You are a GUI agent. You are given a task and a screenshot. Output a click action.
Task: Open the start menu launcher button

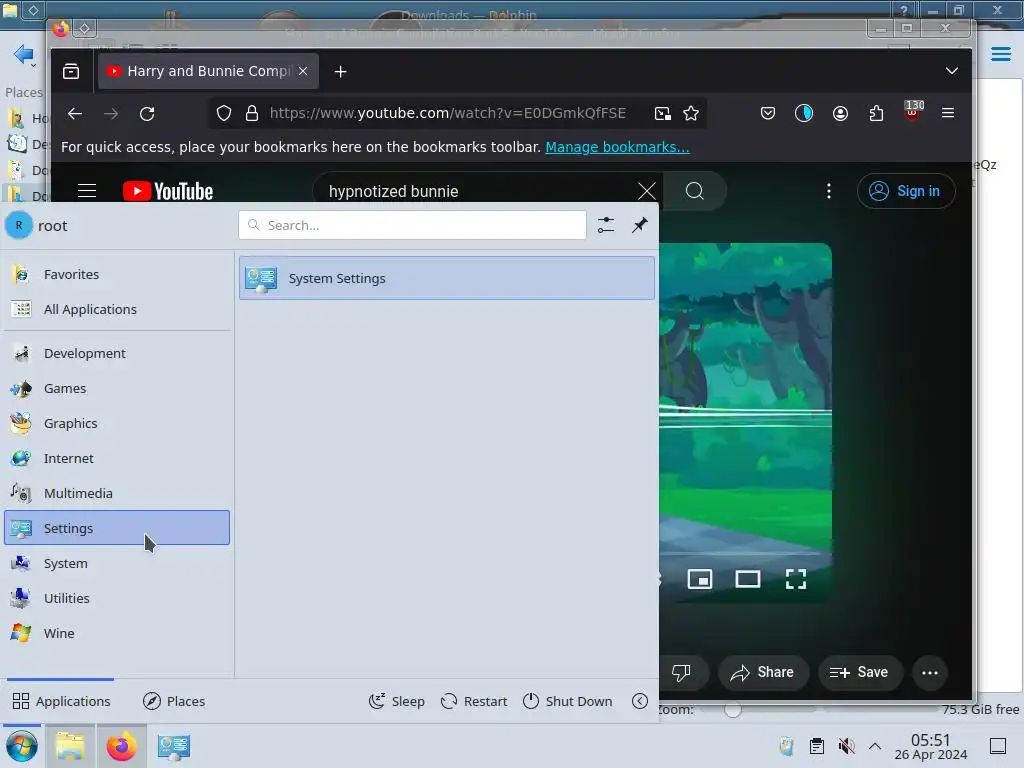(21, 746)
